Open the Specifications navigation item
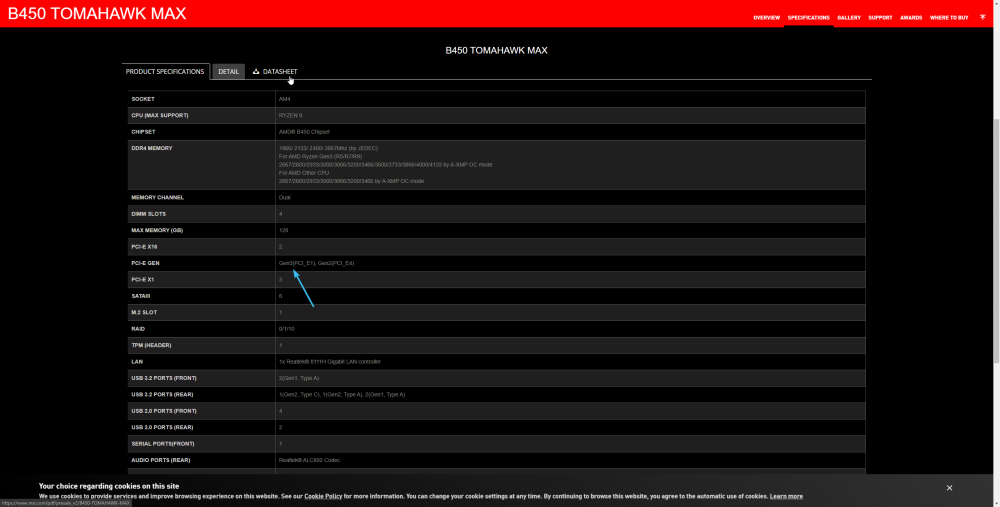 [x=808, y=18]
